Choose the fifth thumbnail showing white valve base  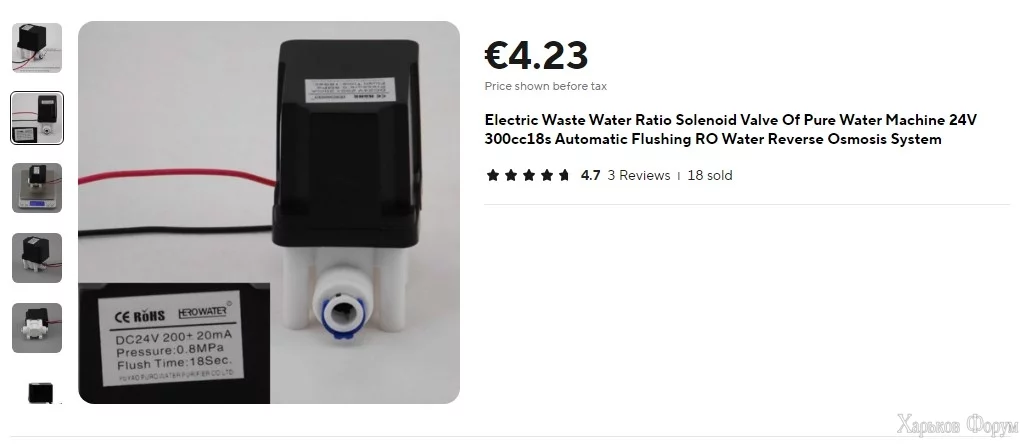click(x=37, y=328)
